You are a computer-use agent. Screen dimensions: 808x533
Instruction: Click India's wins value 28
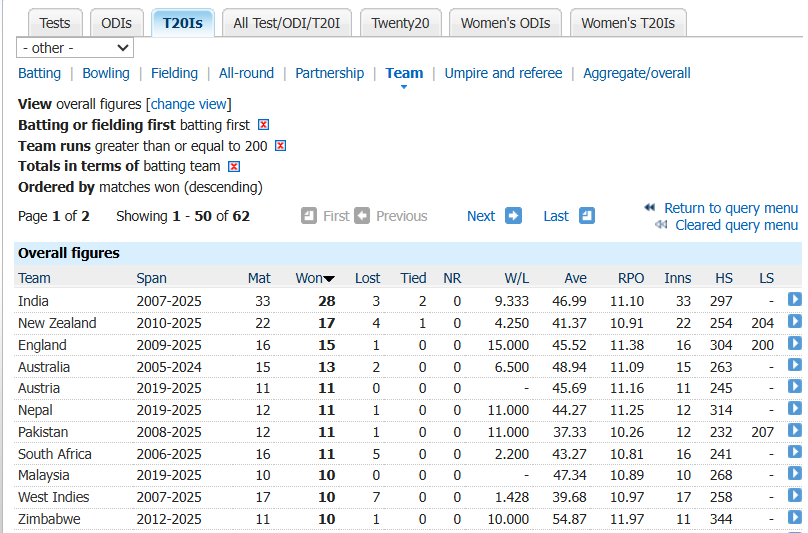tap(327, 302)
